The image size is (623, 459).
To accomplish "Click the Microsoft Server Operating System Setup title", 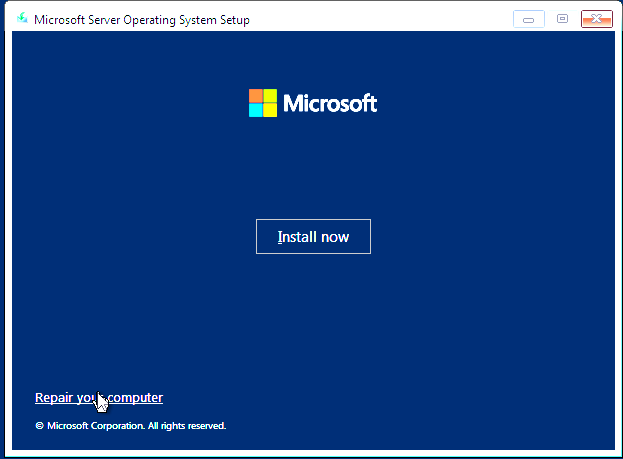I will (142, 20).
